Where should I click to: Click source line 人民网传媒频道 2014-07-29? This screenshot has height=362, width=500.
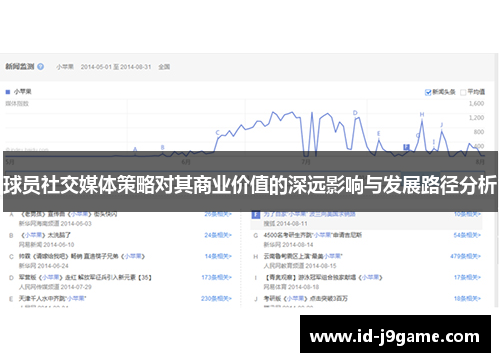[55, 287]
